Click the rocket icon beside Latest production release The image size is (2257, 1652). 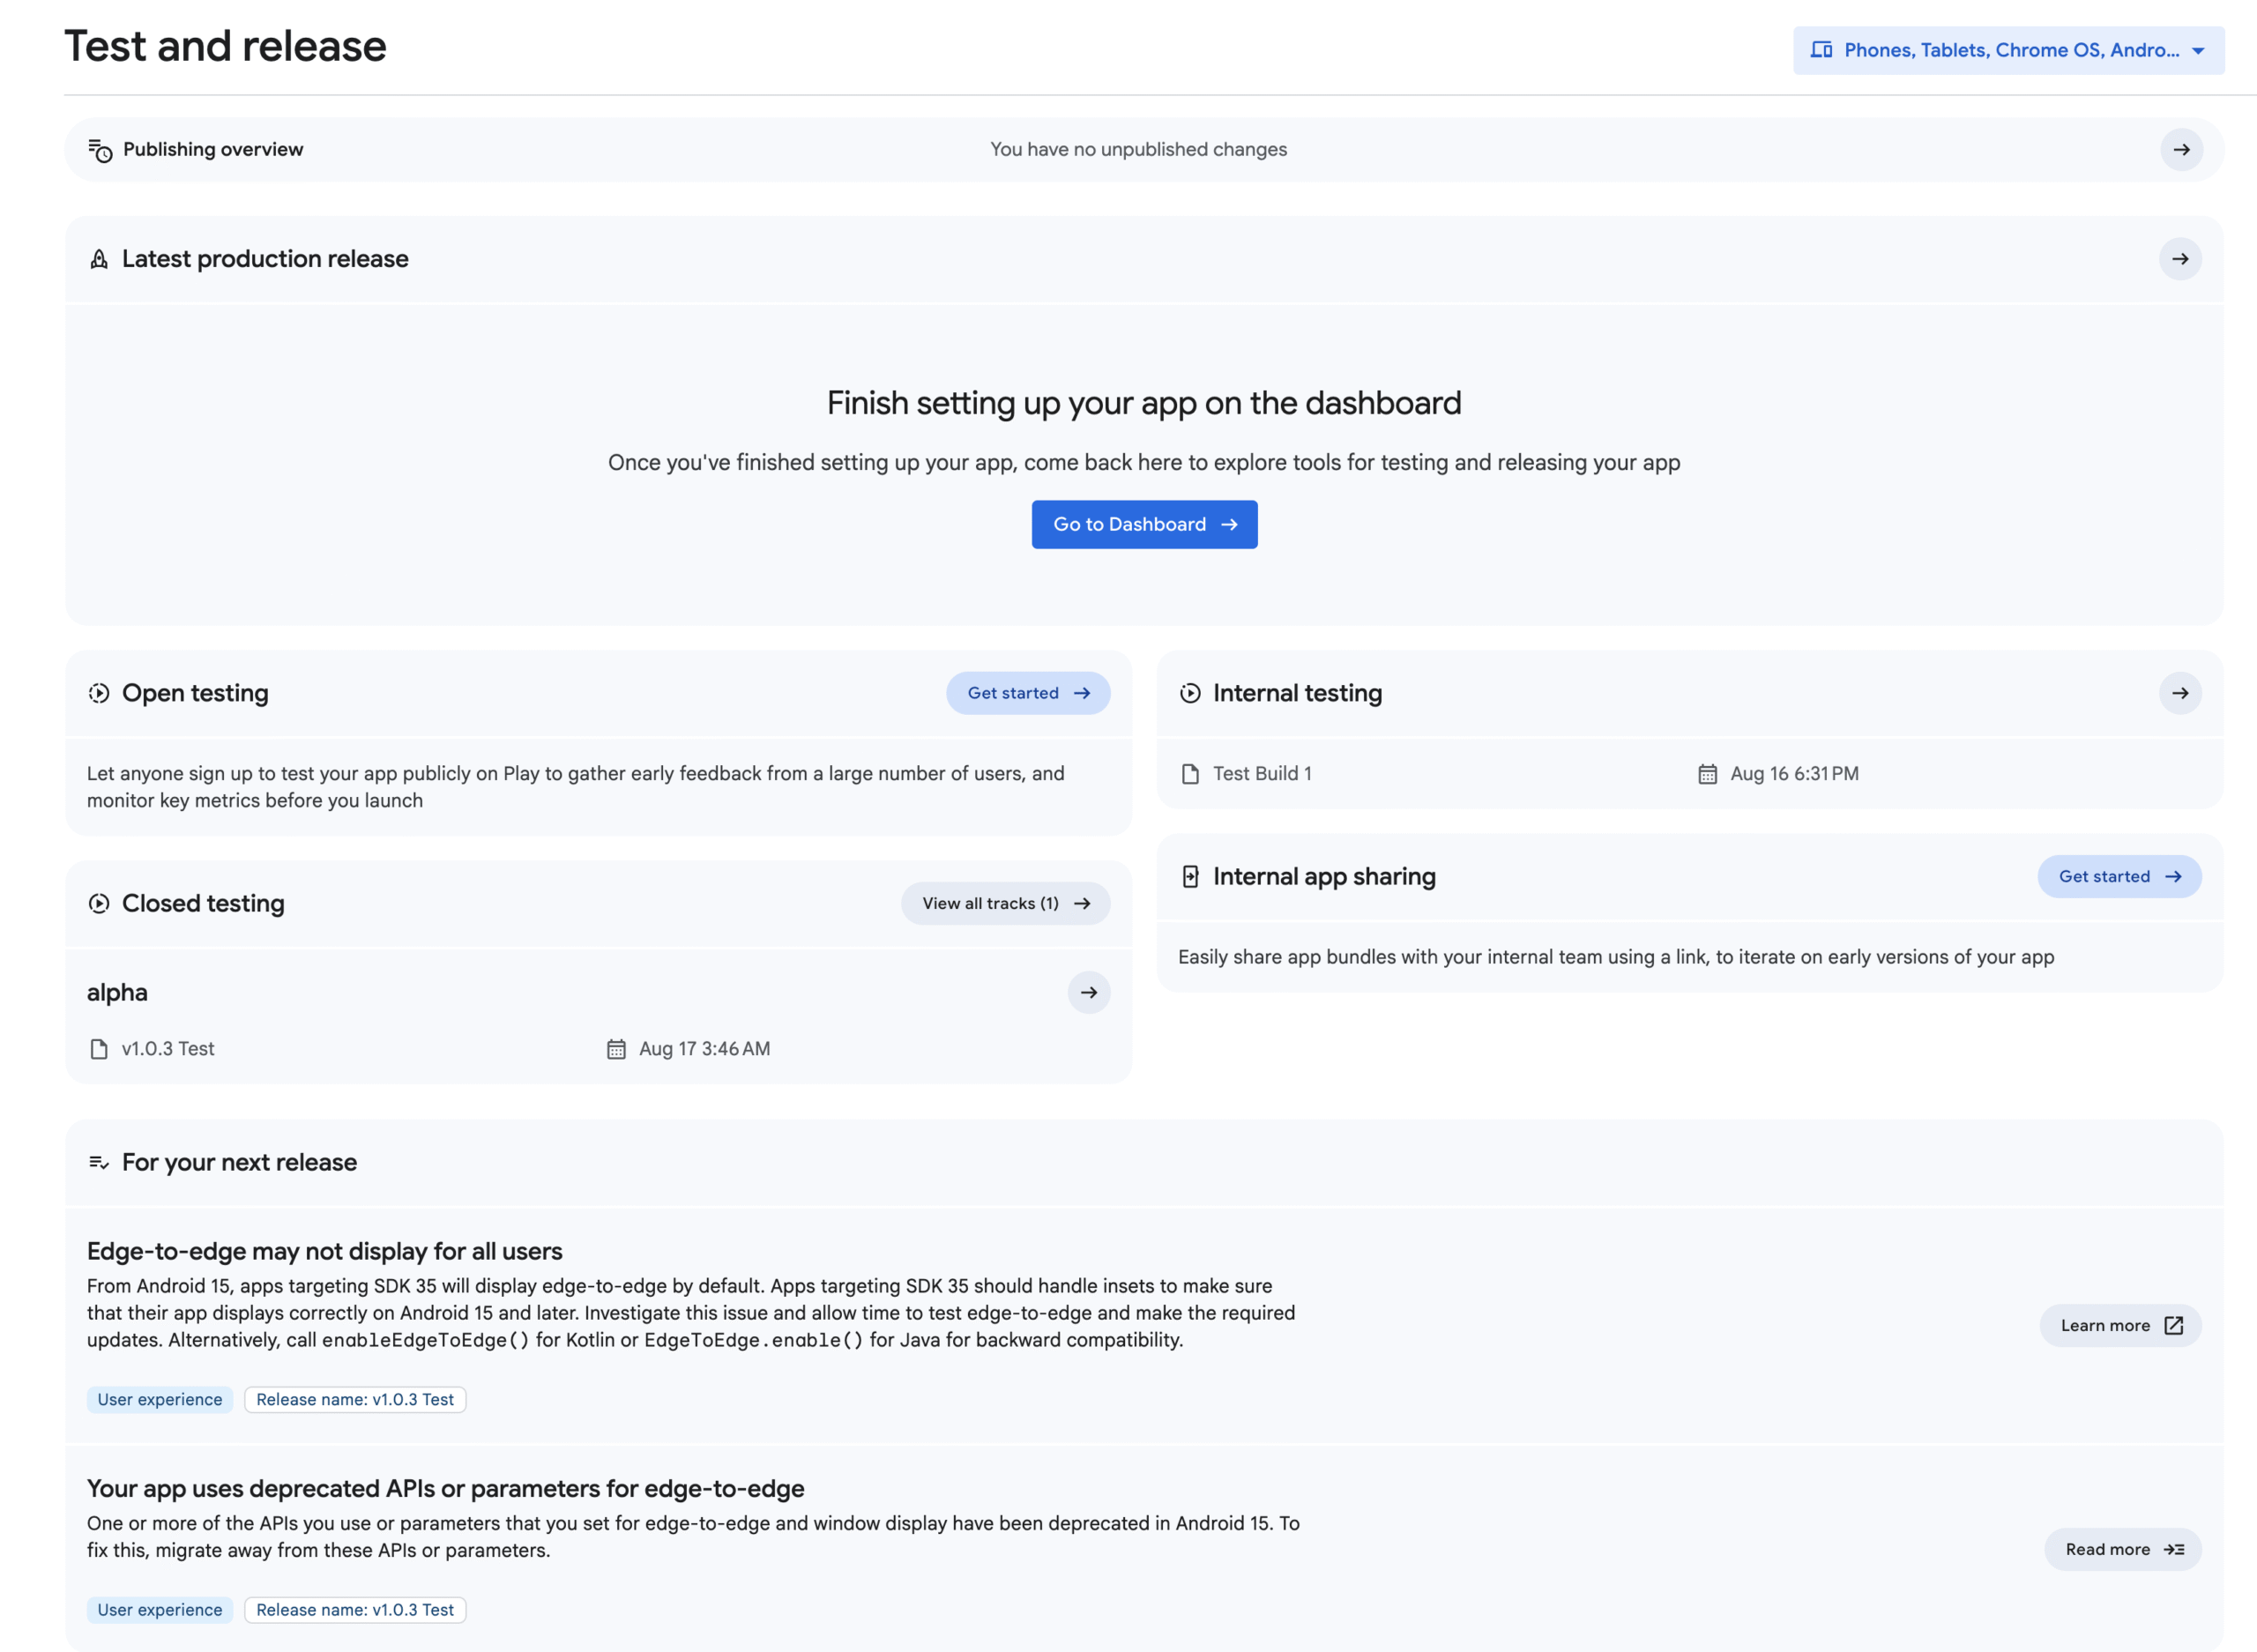point(99,259)
